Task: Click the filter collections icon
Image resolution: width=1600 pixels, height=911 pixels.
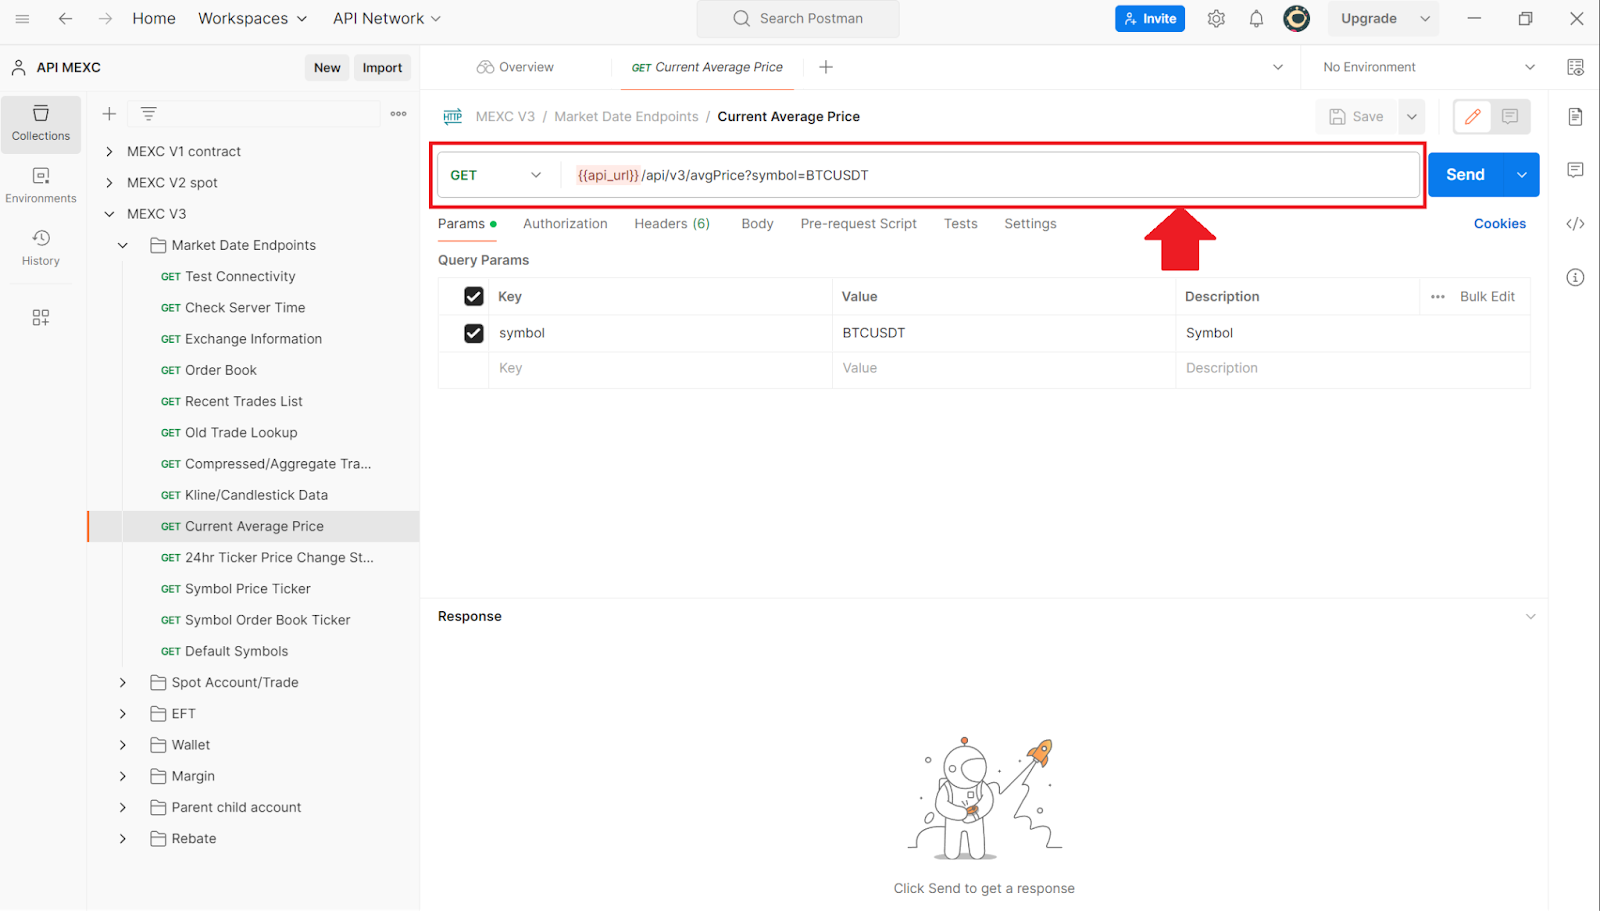Action: pos(148,114)
